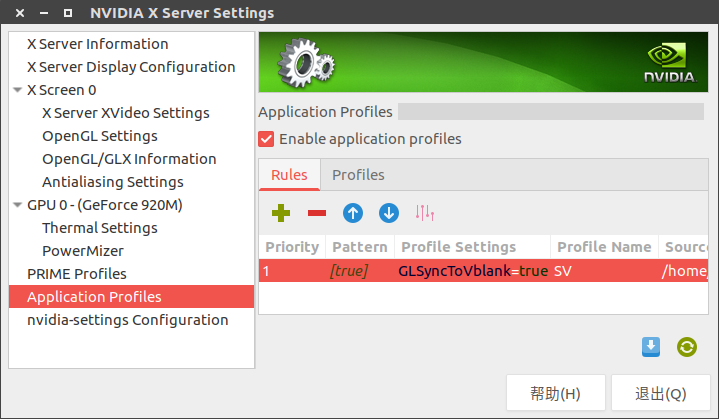Open PRIME Profiles page

[77, 274]
